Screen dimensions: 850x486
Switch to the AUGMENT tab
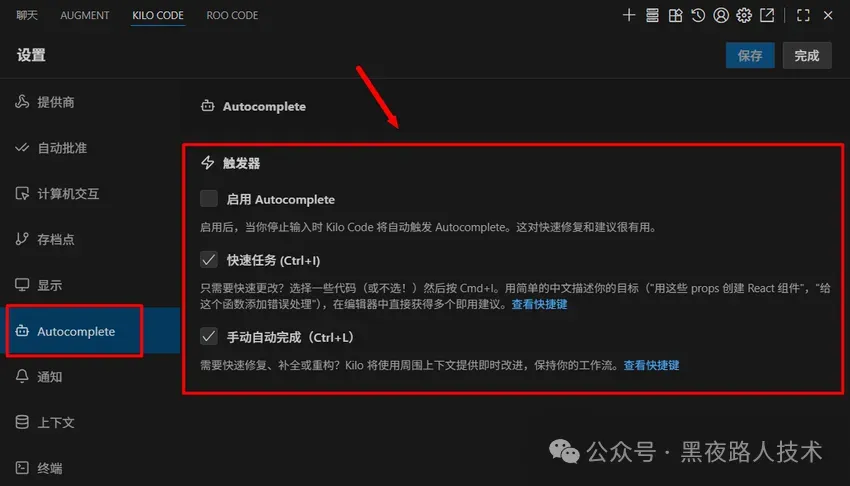85,15
